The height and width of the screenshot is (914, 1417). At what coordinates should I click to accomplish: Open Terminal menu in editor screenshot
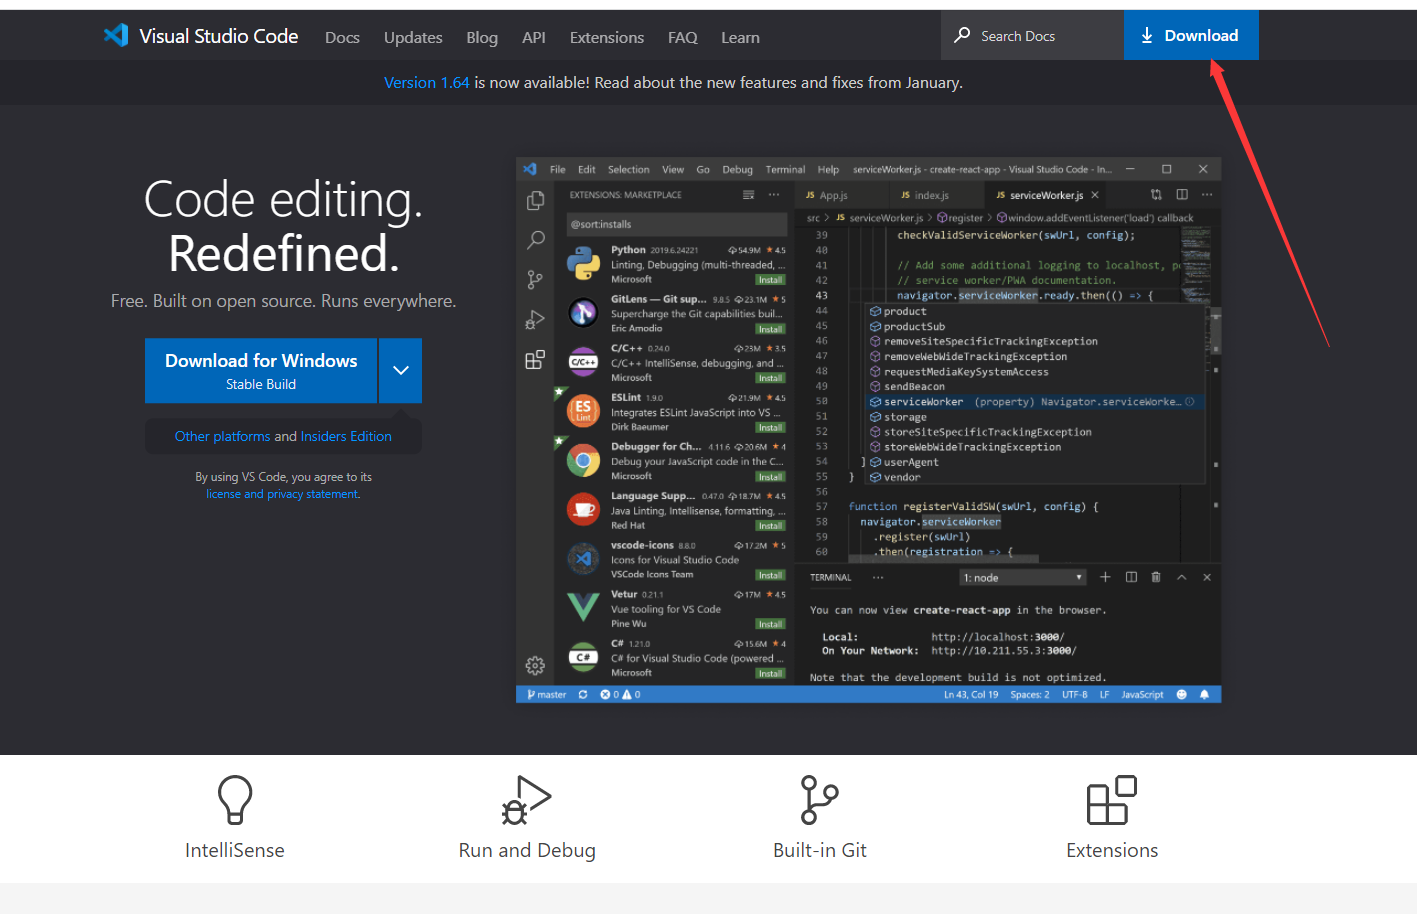click(785, 169)
